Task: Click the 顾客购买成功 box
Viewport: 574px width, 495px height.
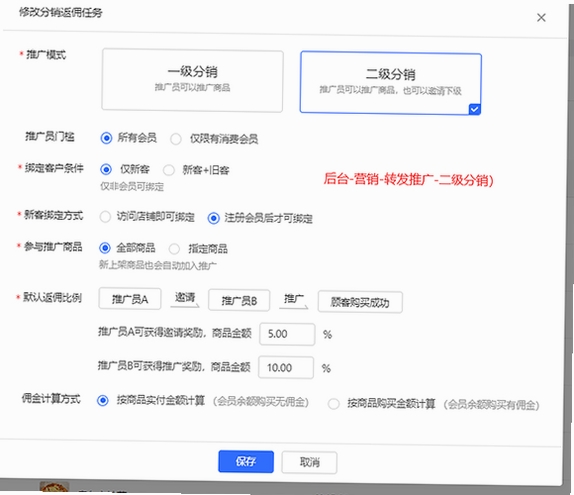Action: [360, 302]
